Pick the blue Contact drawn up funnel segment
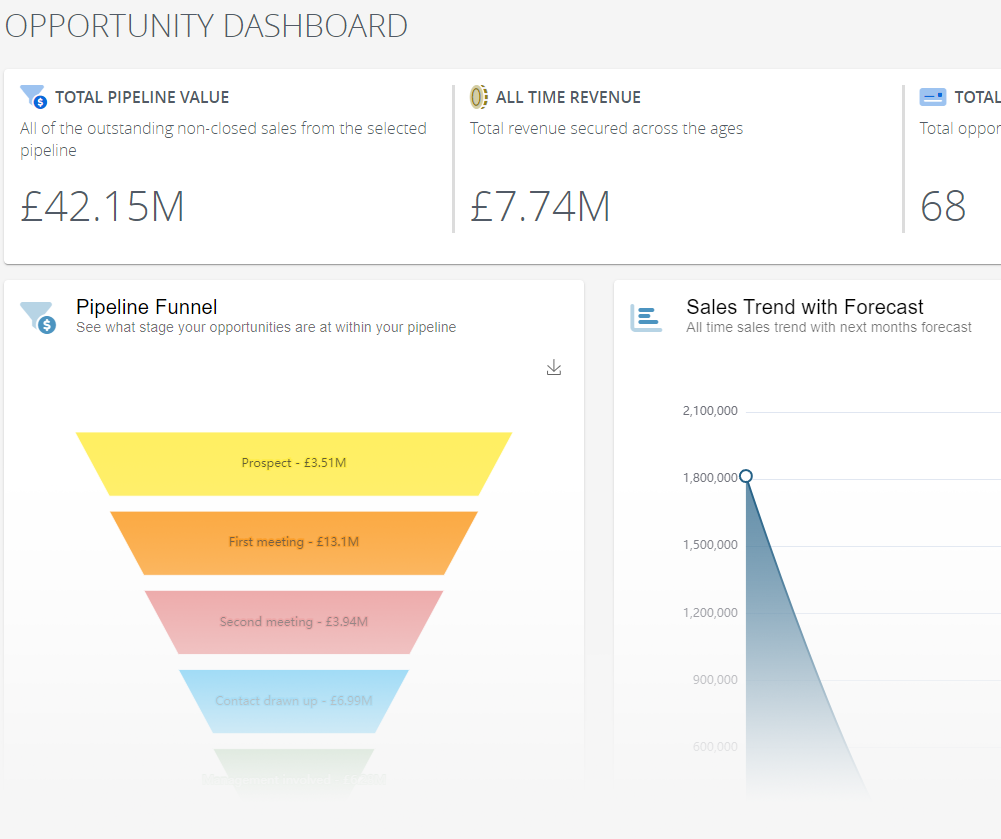Image resolution: width=1001 pixels, height=839 pixels. click(x=293, y=700)
